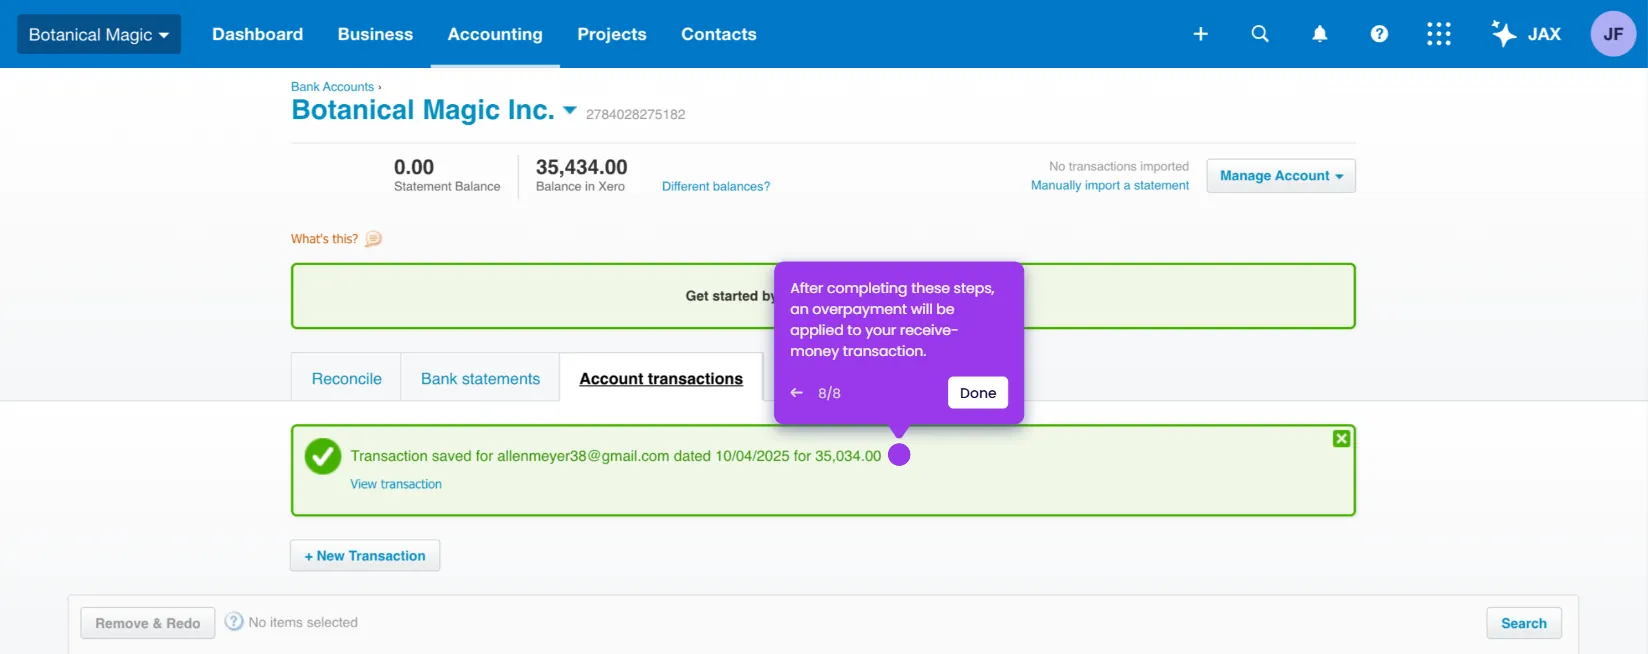
Task: Click the No transactions imported text
Action: [x=1119, y=166]
